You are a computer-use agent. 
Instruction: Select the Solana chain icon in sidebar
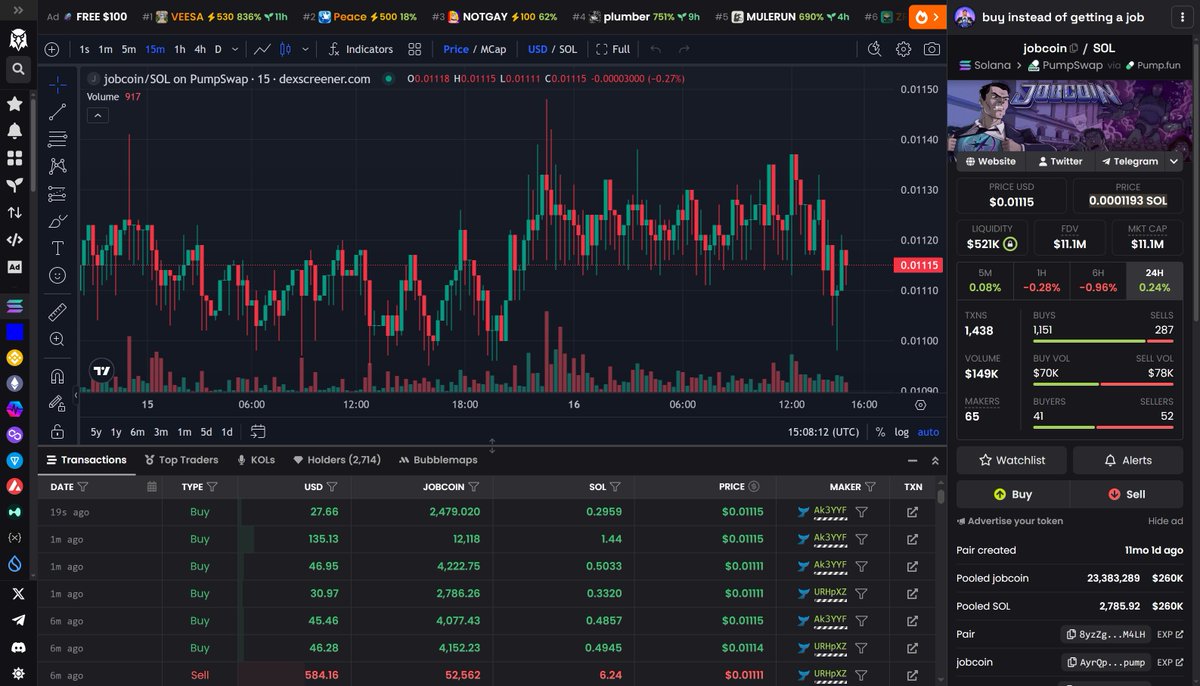(x=15, y=306)
